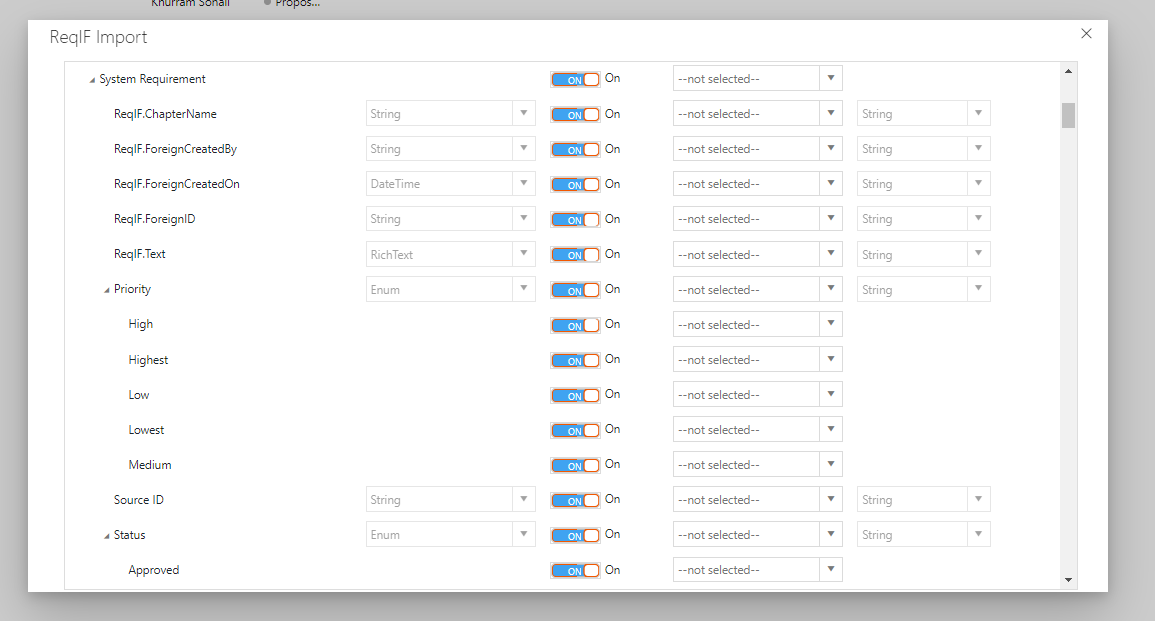1155x621 pixels.
Task: Click the scrollbar down arrow
Action: [x=1068, y=579]
